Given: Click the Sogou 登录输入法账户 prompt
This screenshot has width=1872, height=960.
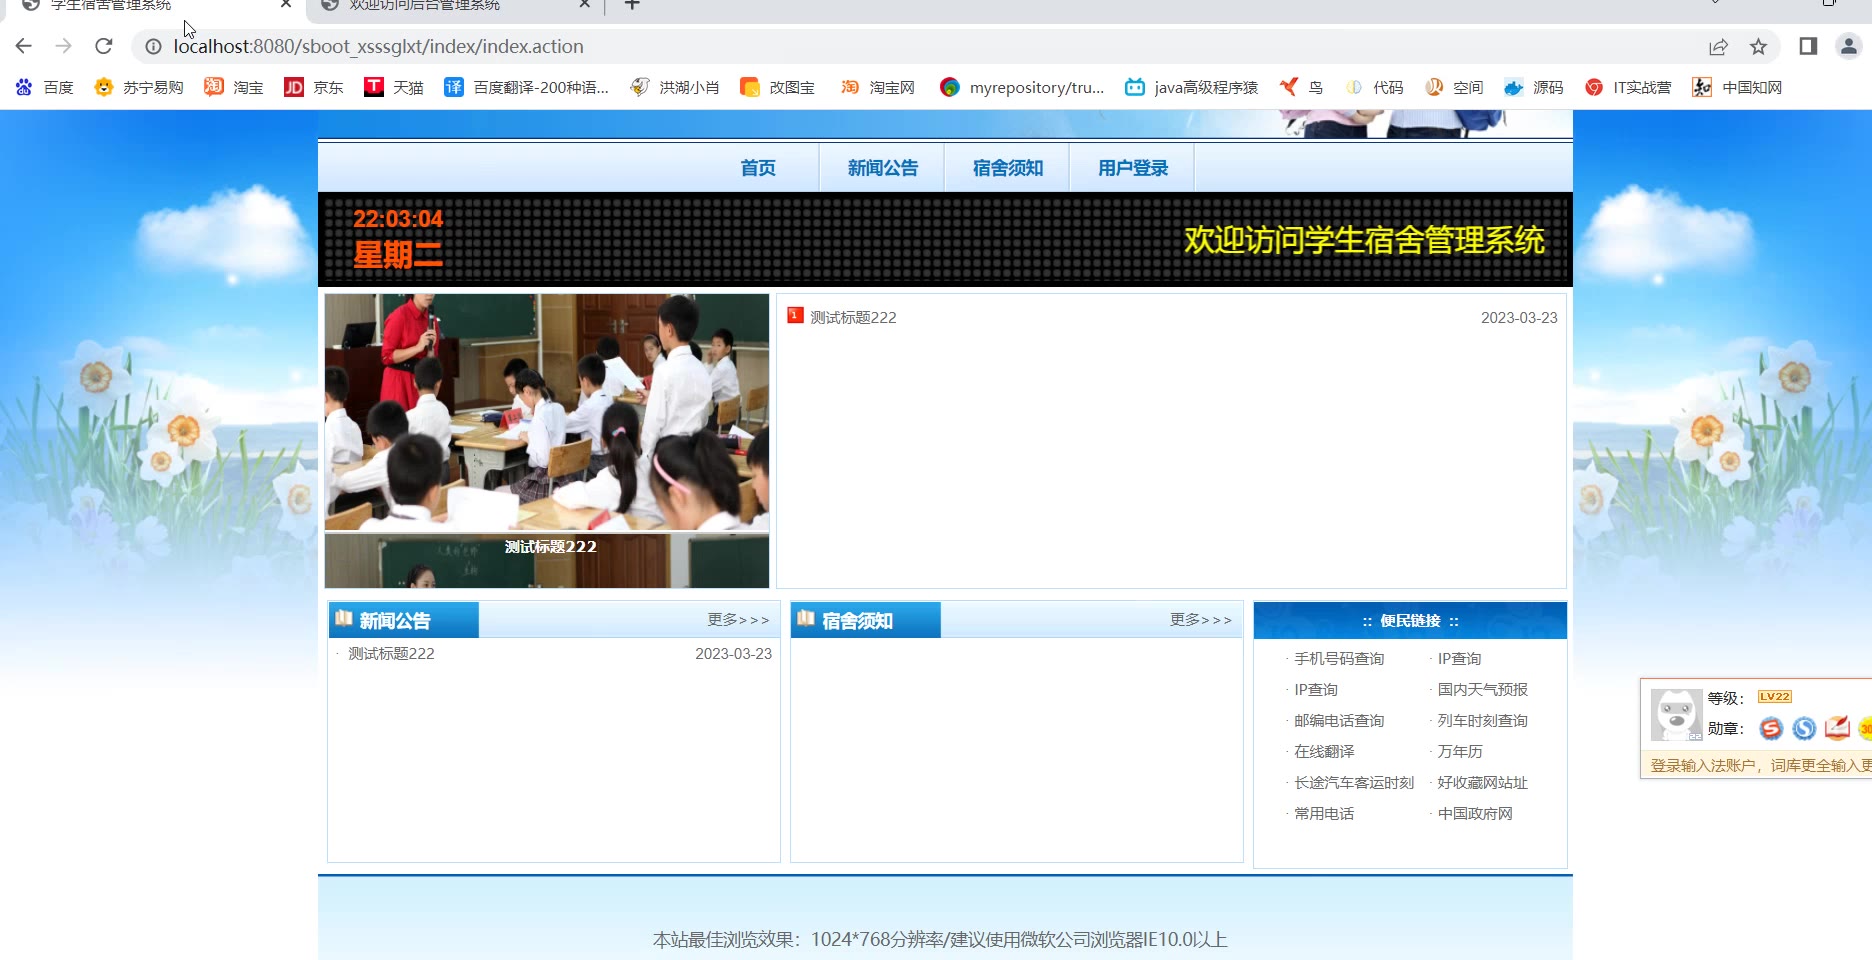Looking at the screenshot, I should 1760,765.
